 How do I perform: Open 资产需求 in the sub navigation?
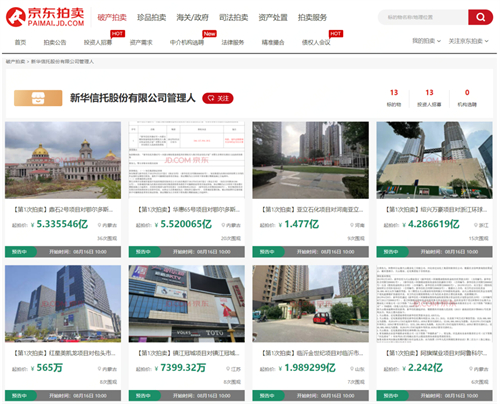click(x=141, y=42)
